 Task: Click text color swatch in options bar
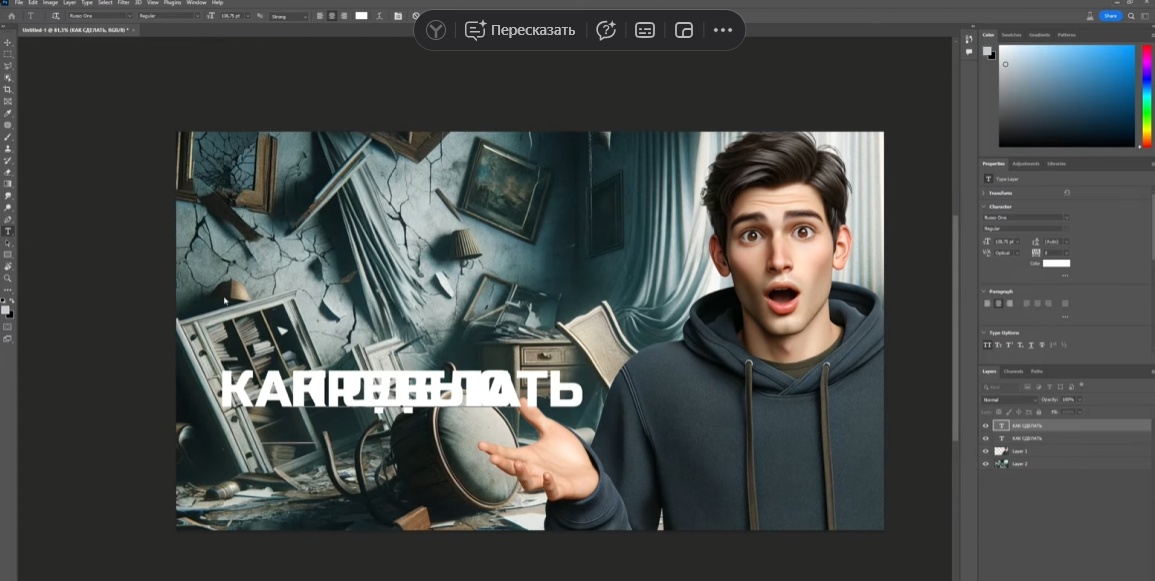(361, 15)
